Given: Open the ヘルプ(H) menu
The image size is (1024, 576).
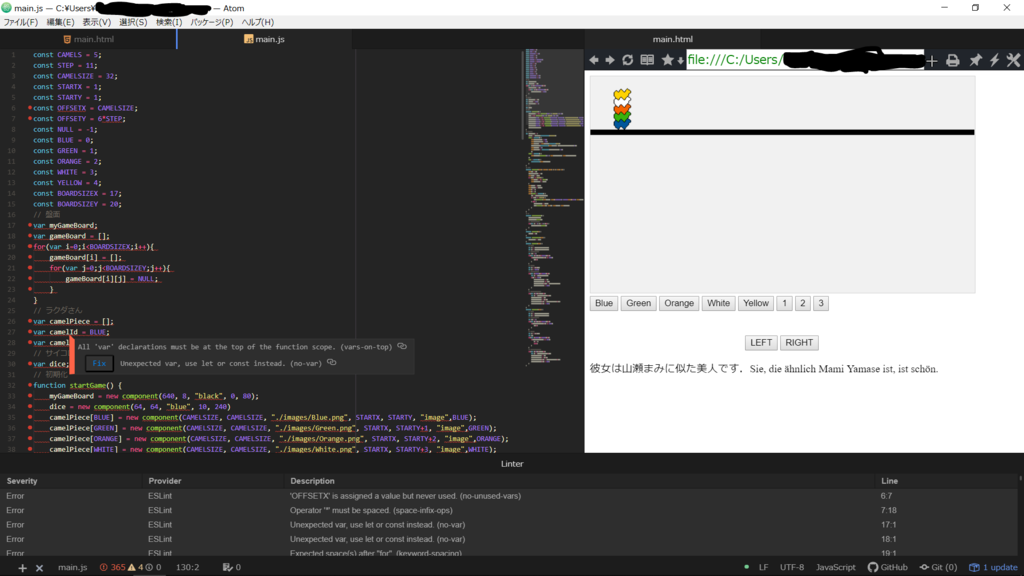Looking at the screenshot, I should 258,22.
